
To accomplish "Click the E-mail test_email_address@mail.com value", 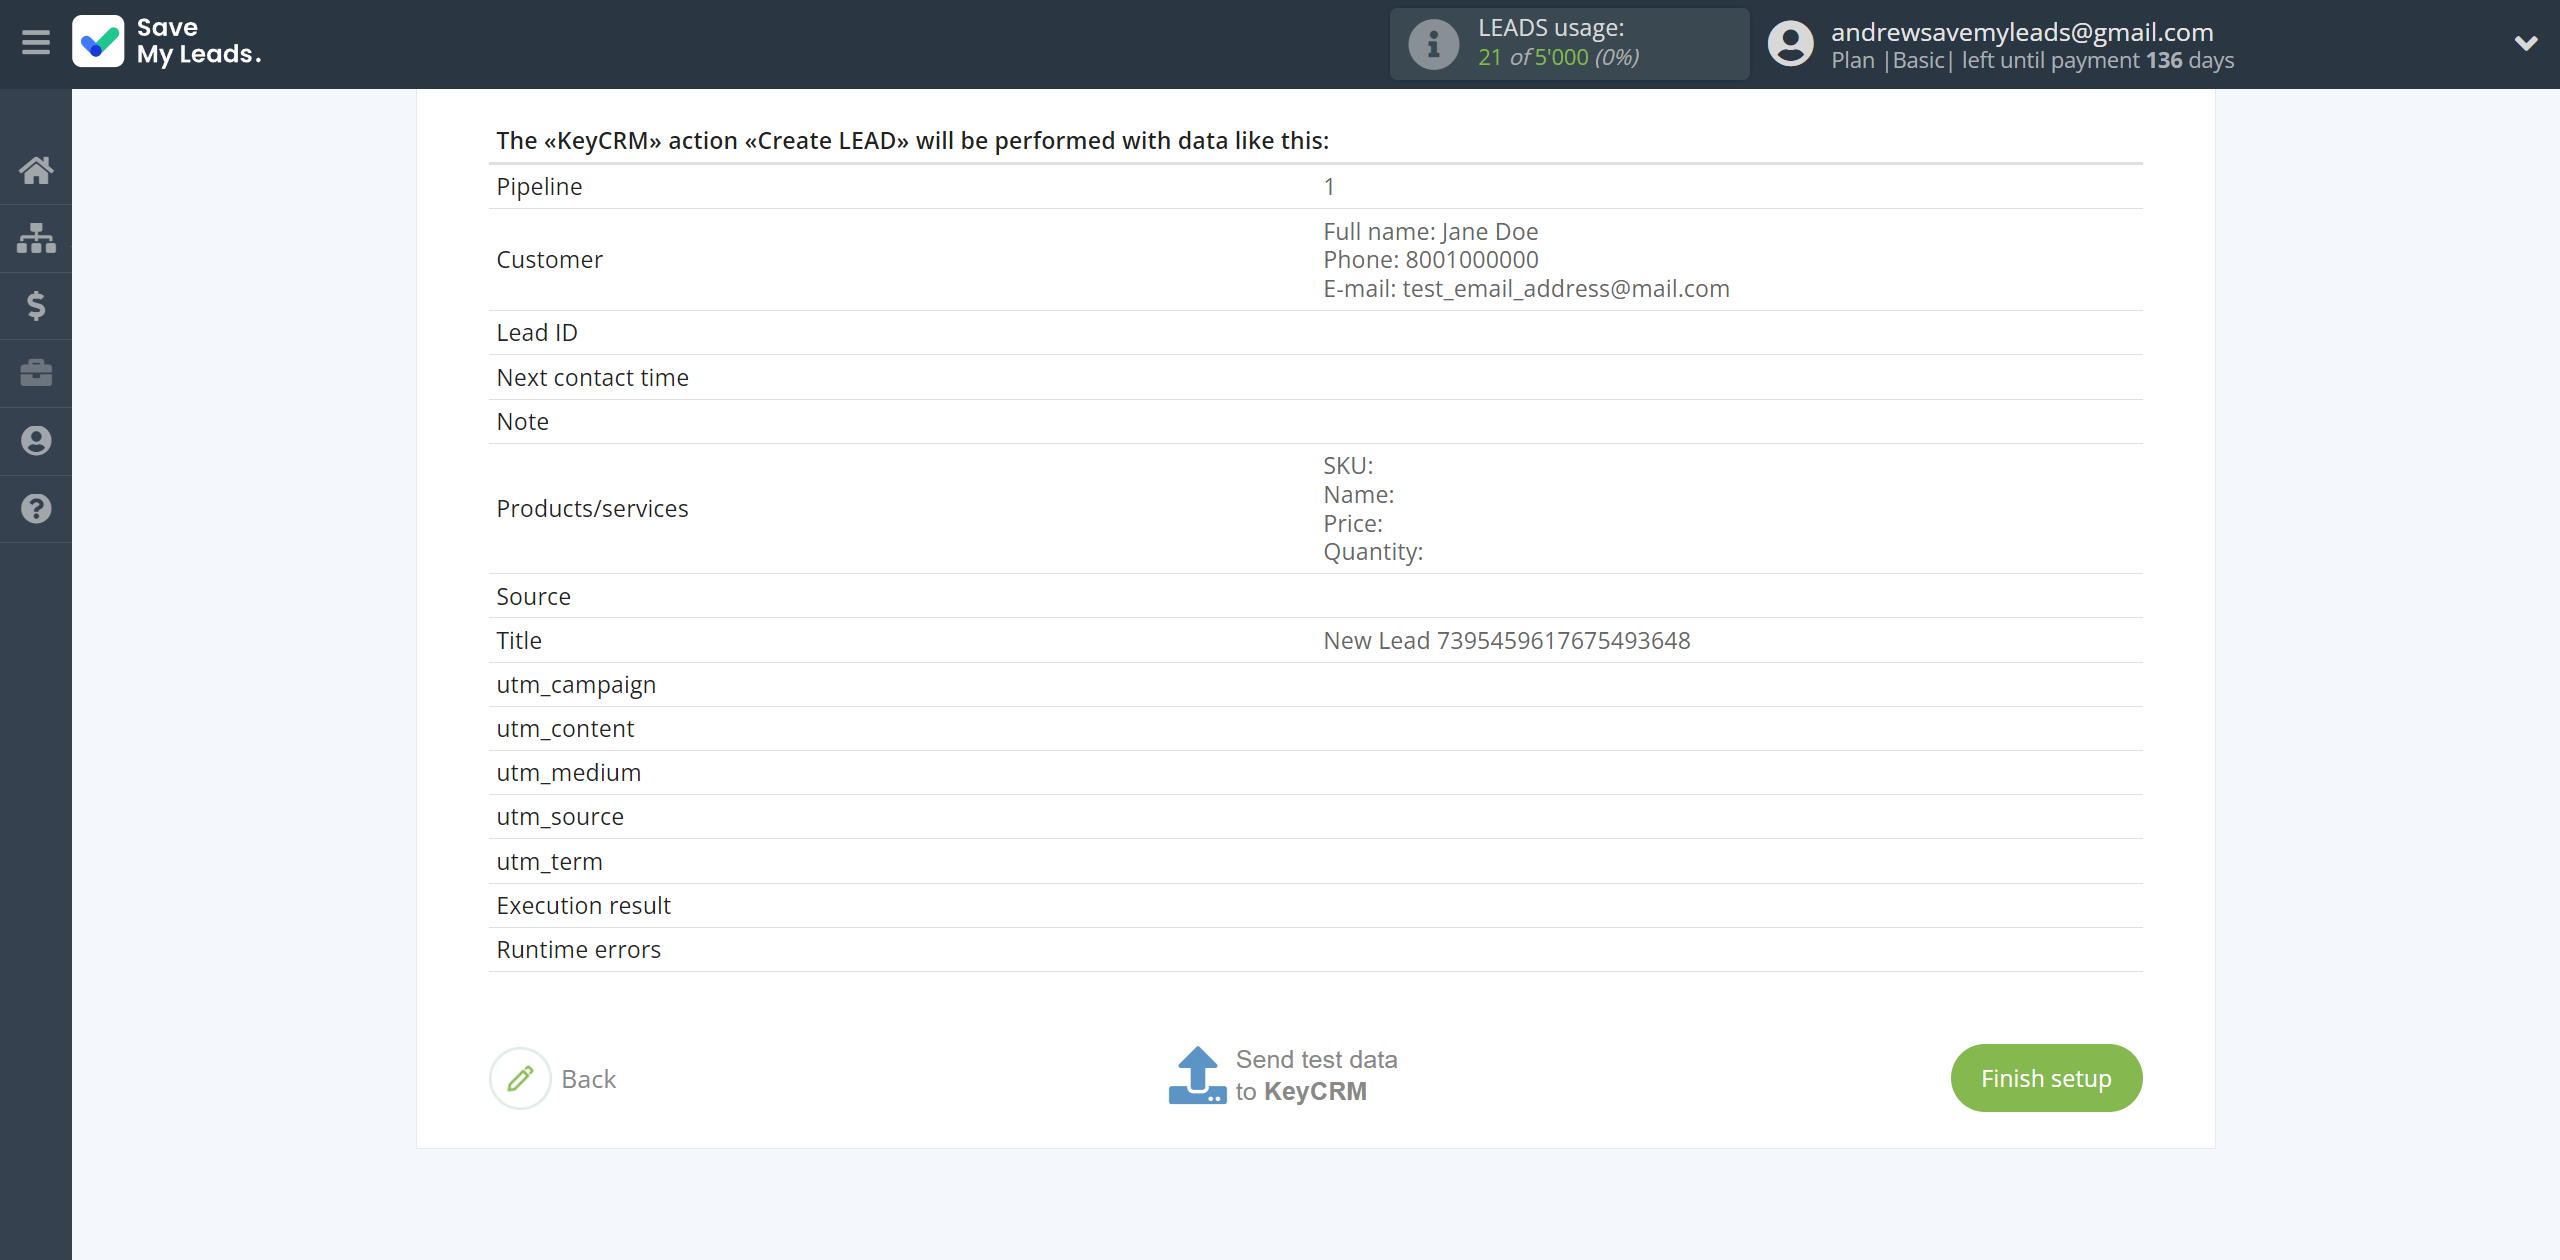I will 1526,289.
